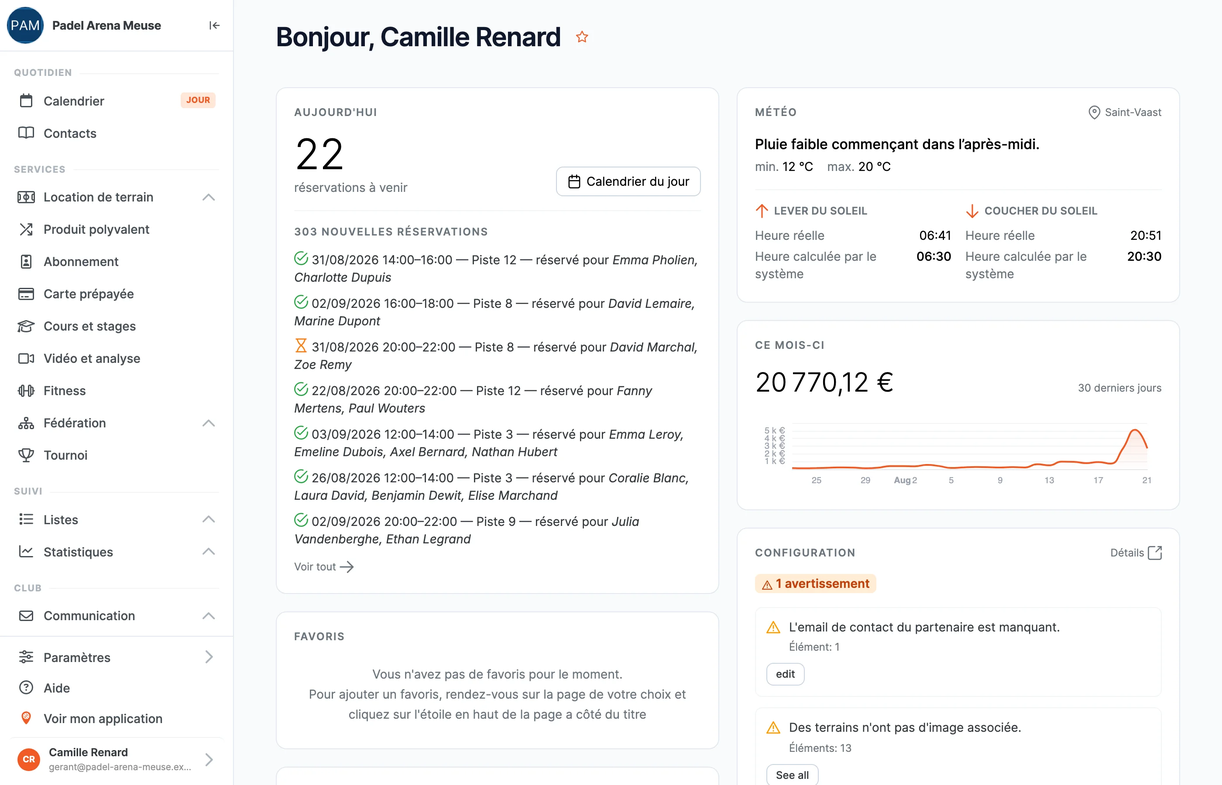Click the sunrise real time 06:41

pyautogui.click(x=935, y=236)
